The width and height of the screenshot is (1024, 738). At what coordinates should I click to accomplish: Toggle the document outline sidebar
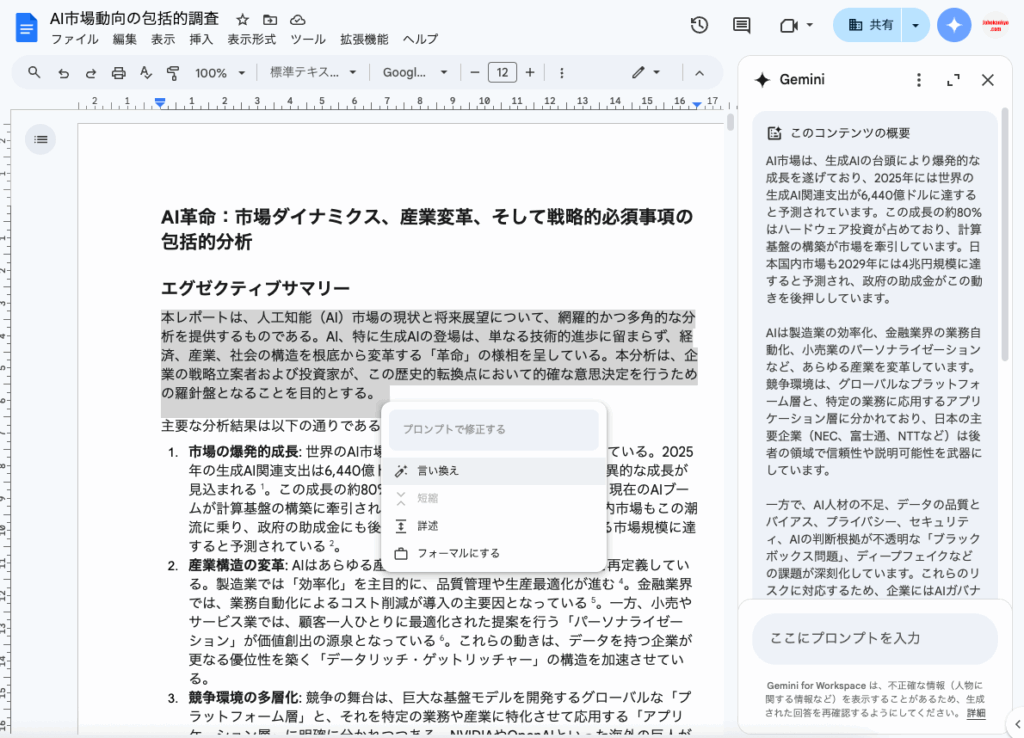41,139
